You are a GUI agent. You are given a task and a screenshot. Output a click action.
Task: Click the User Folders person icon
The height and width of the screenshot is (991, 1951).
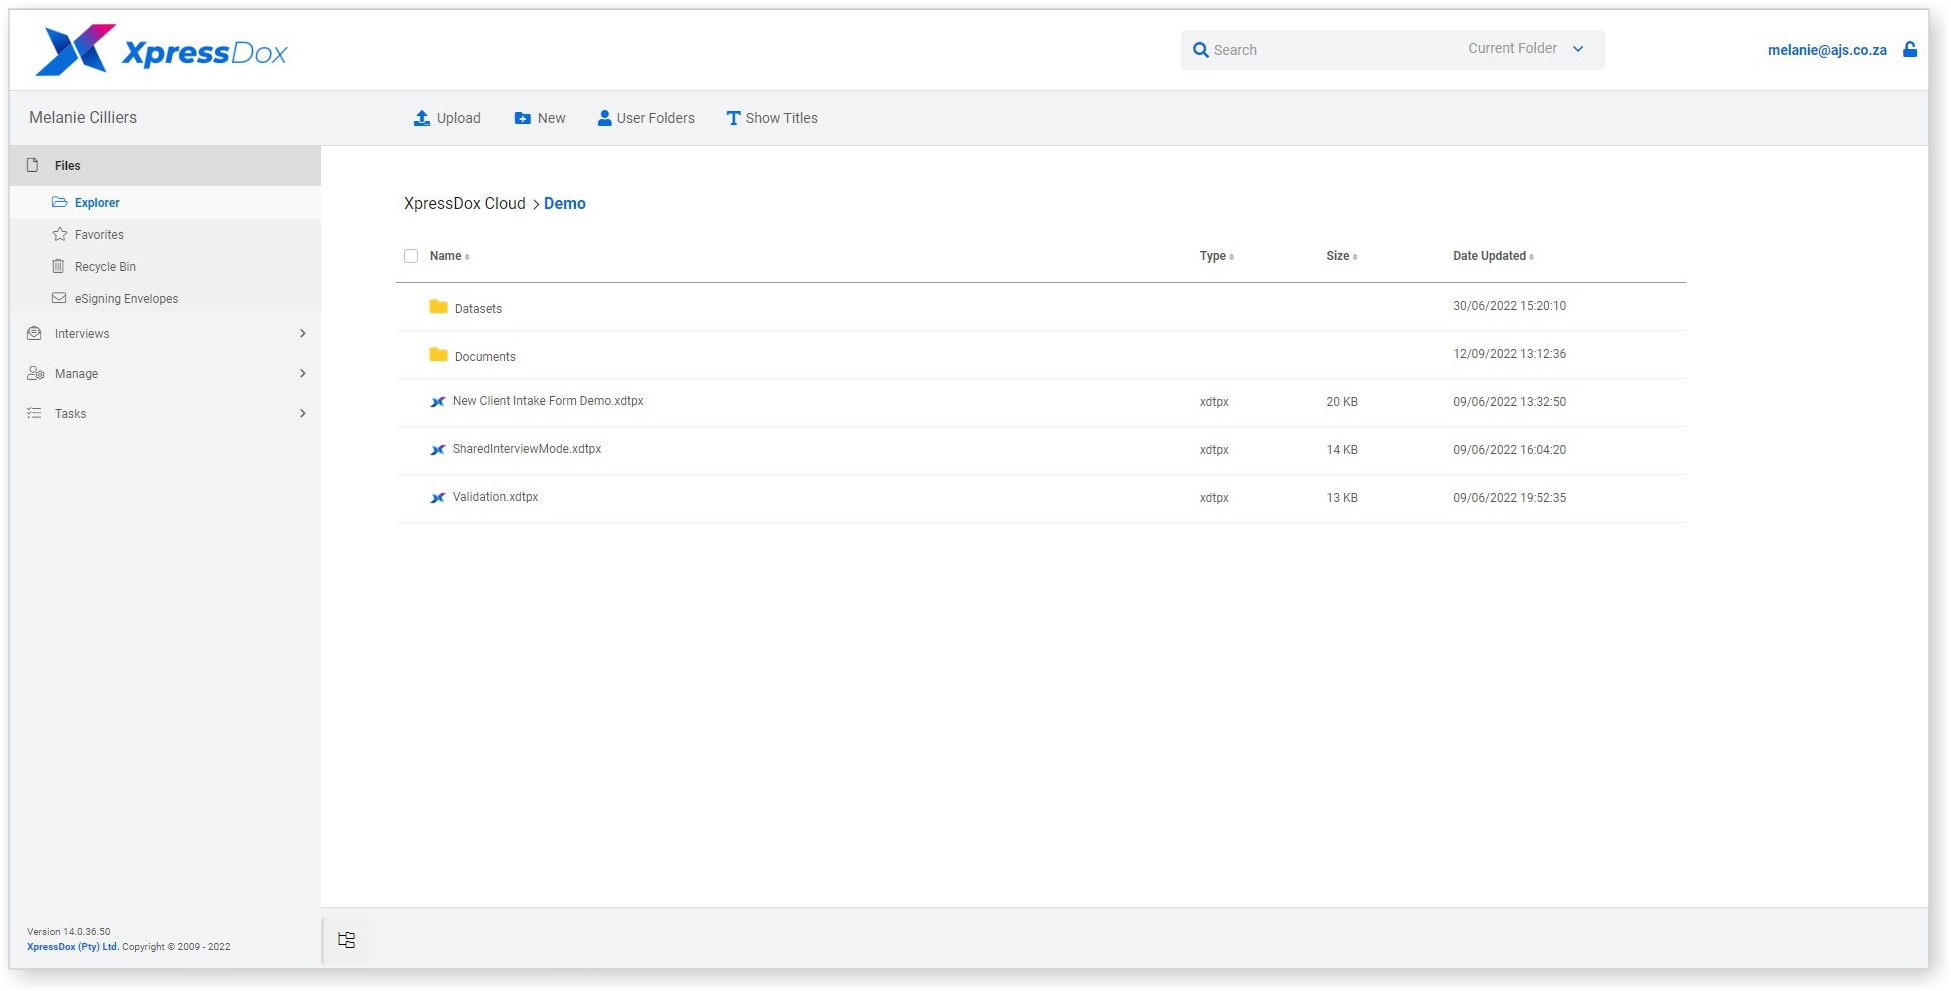[604, 118]
